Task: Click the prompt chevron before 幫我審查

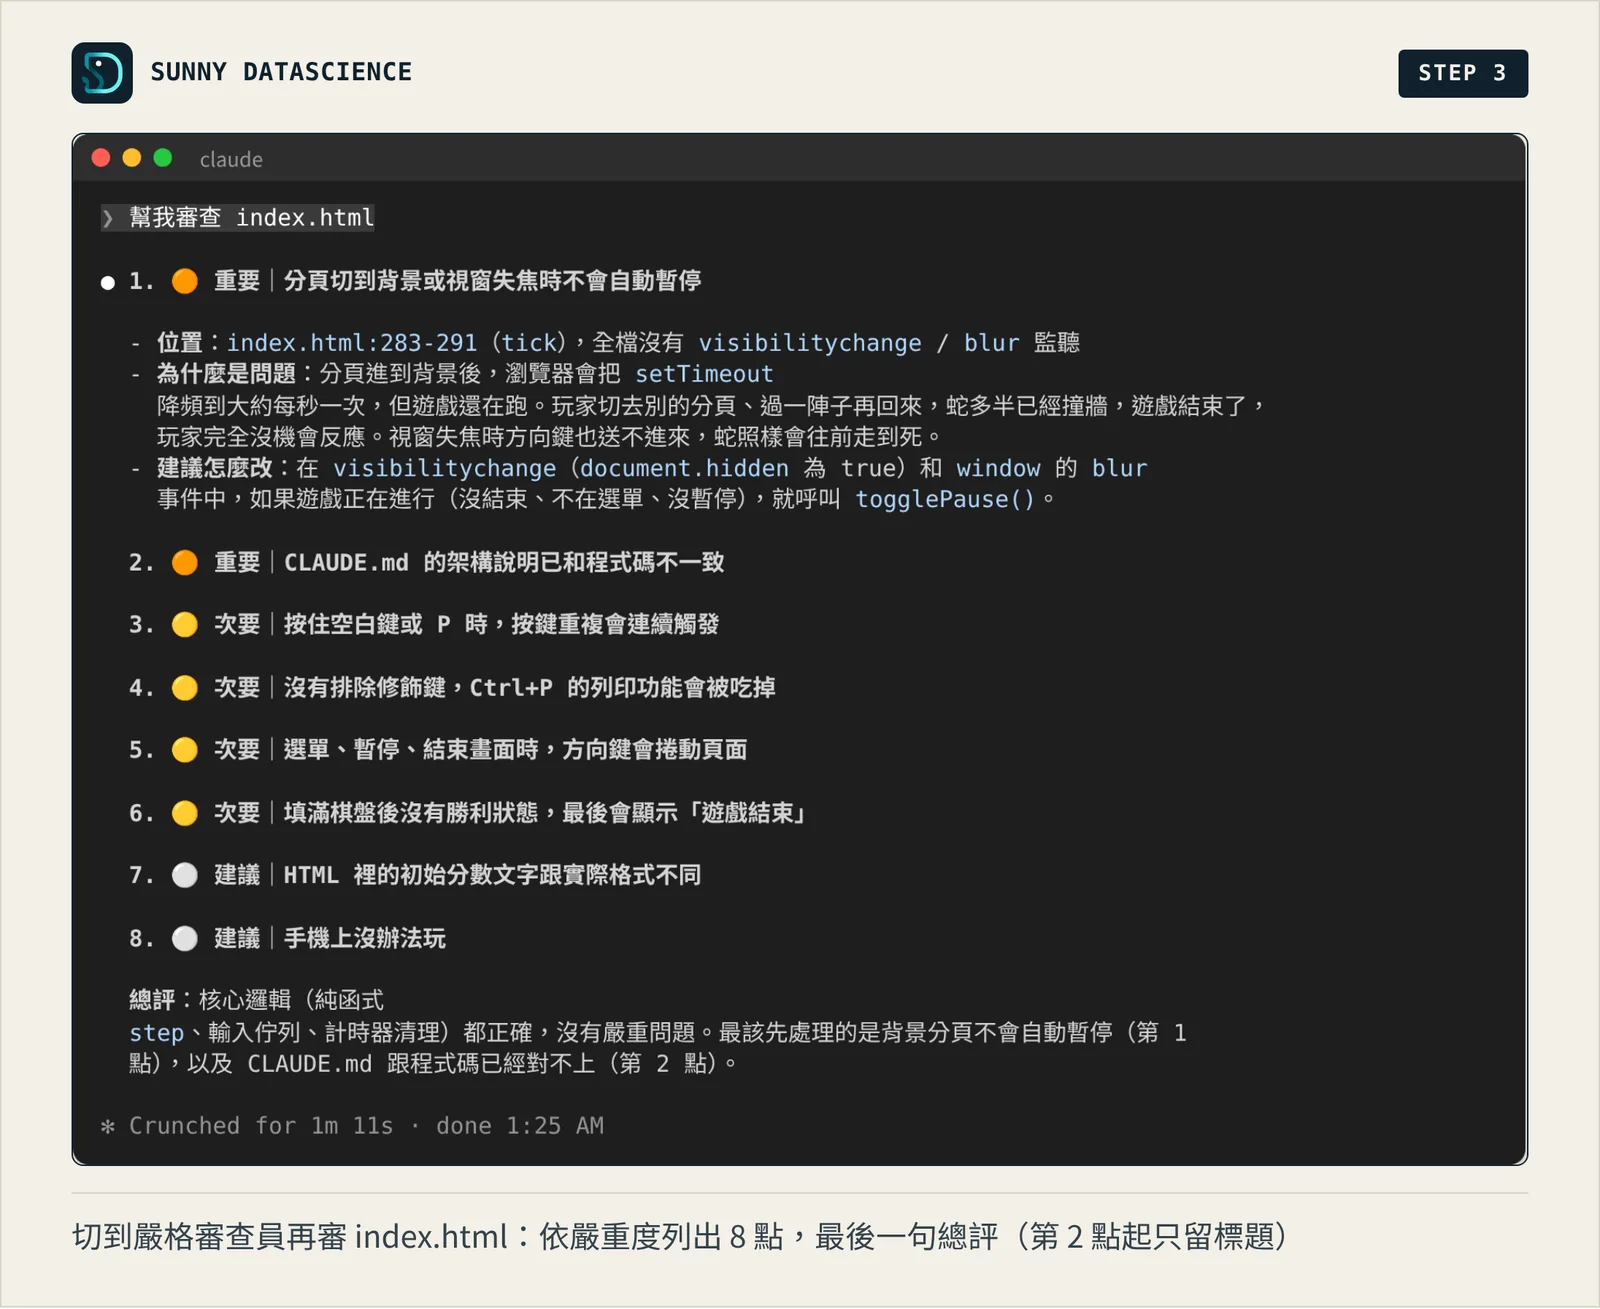Action: (x=108, y=218)
